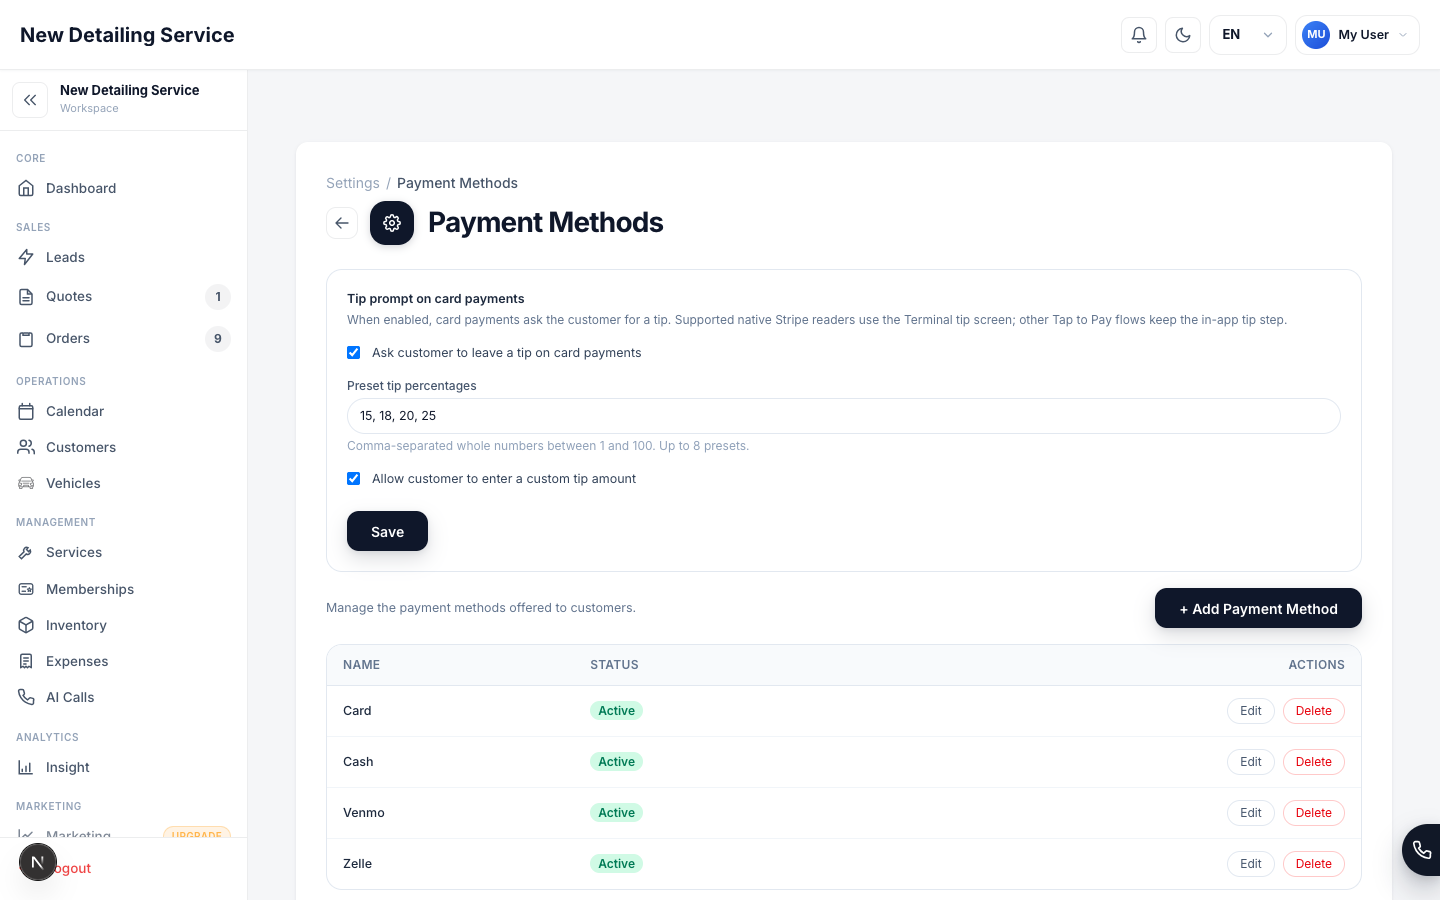The width and height of the screenshot is (1440, 900).
Task: Click the Dashboard home icon
Action: pyautogui.click(x=27, y=188)
